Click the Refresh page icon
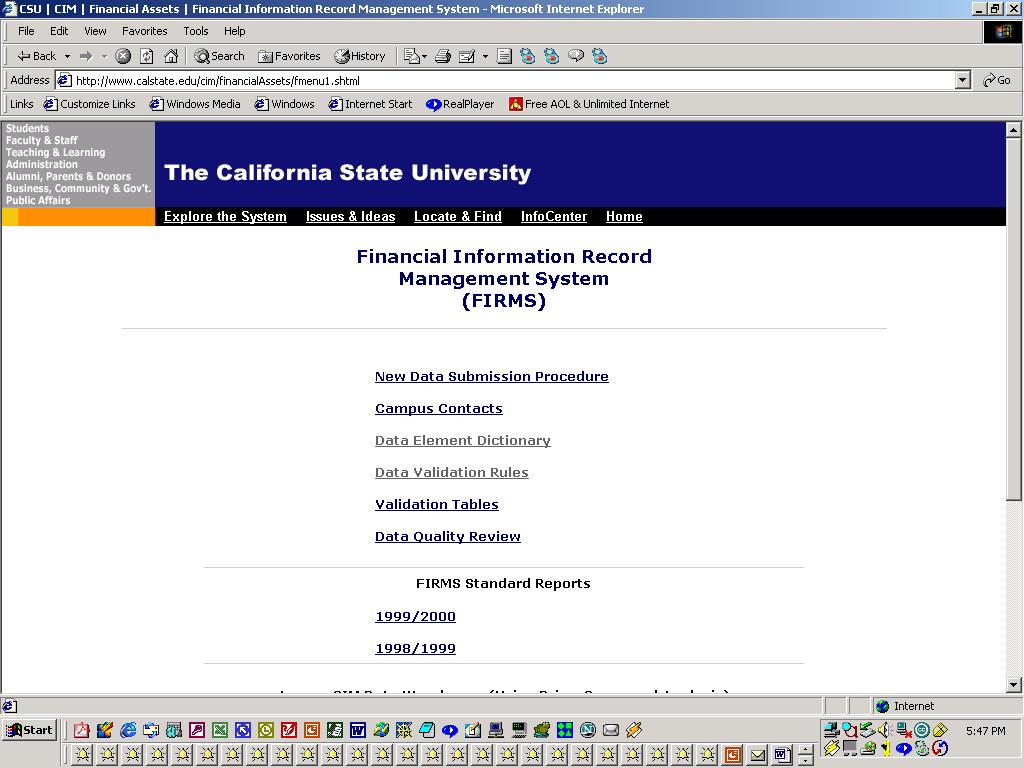 click(147, 56)
